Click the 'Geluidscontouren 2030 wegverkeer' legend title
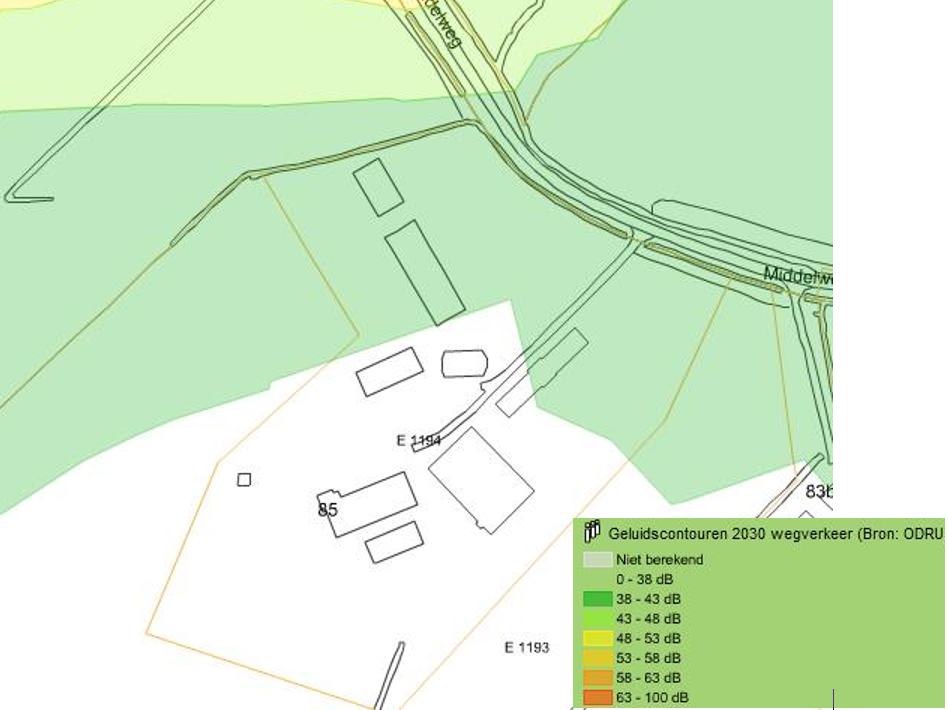The image size is (948, 710). tap(730, 534)
